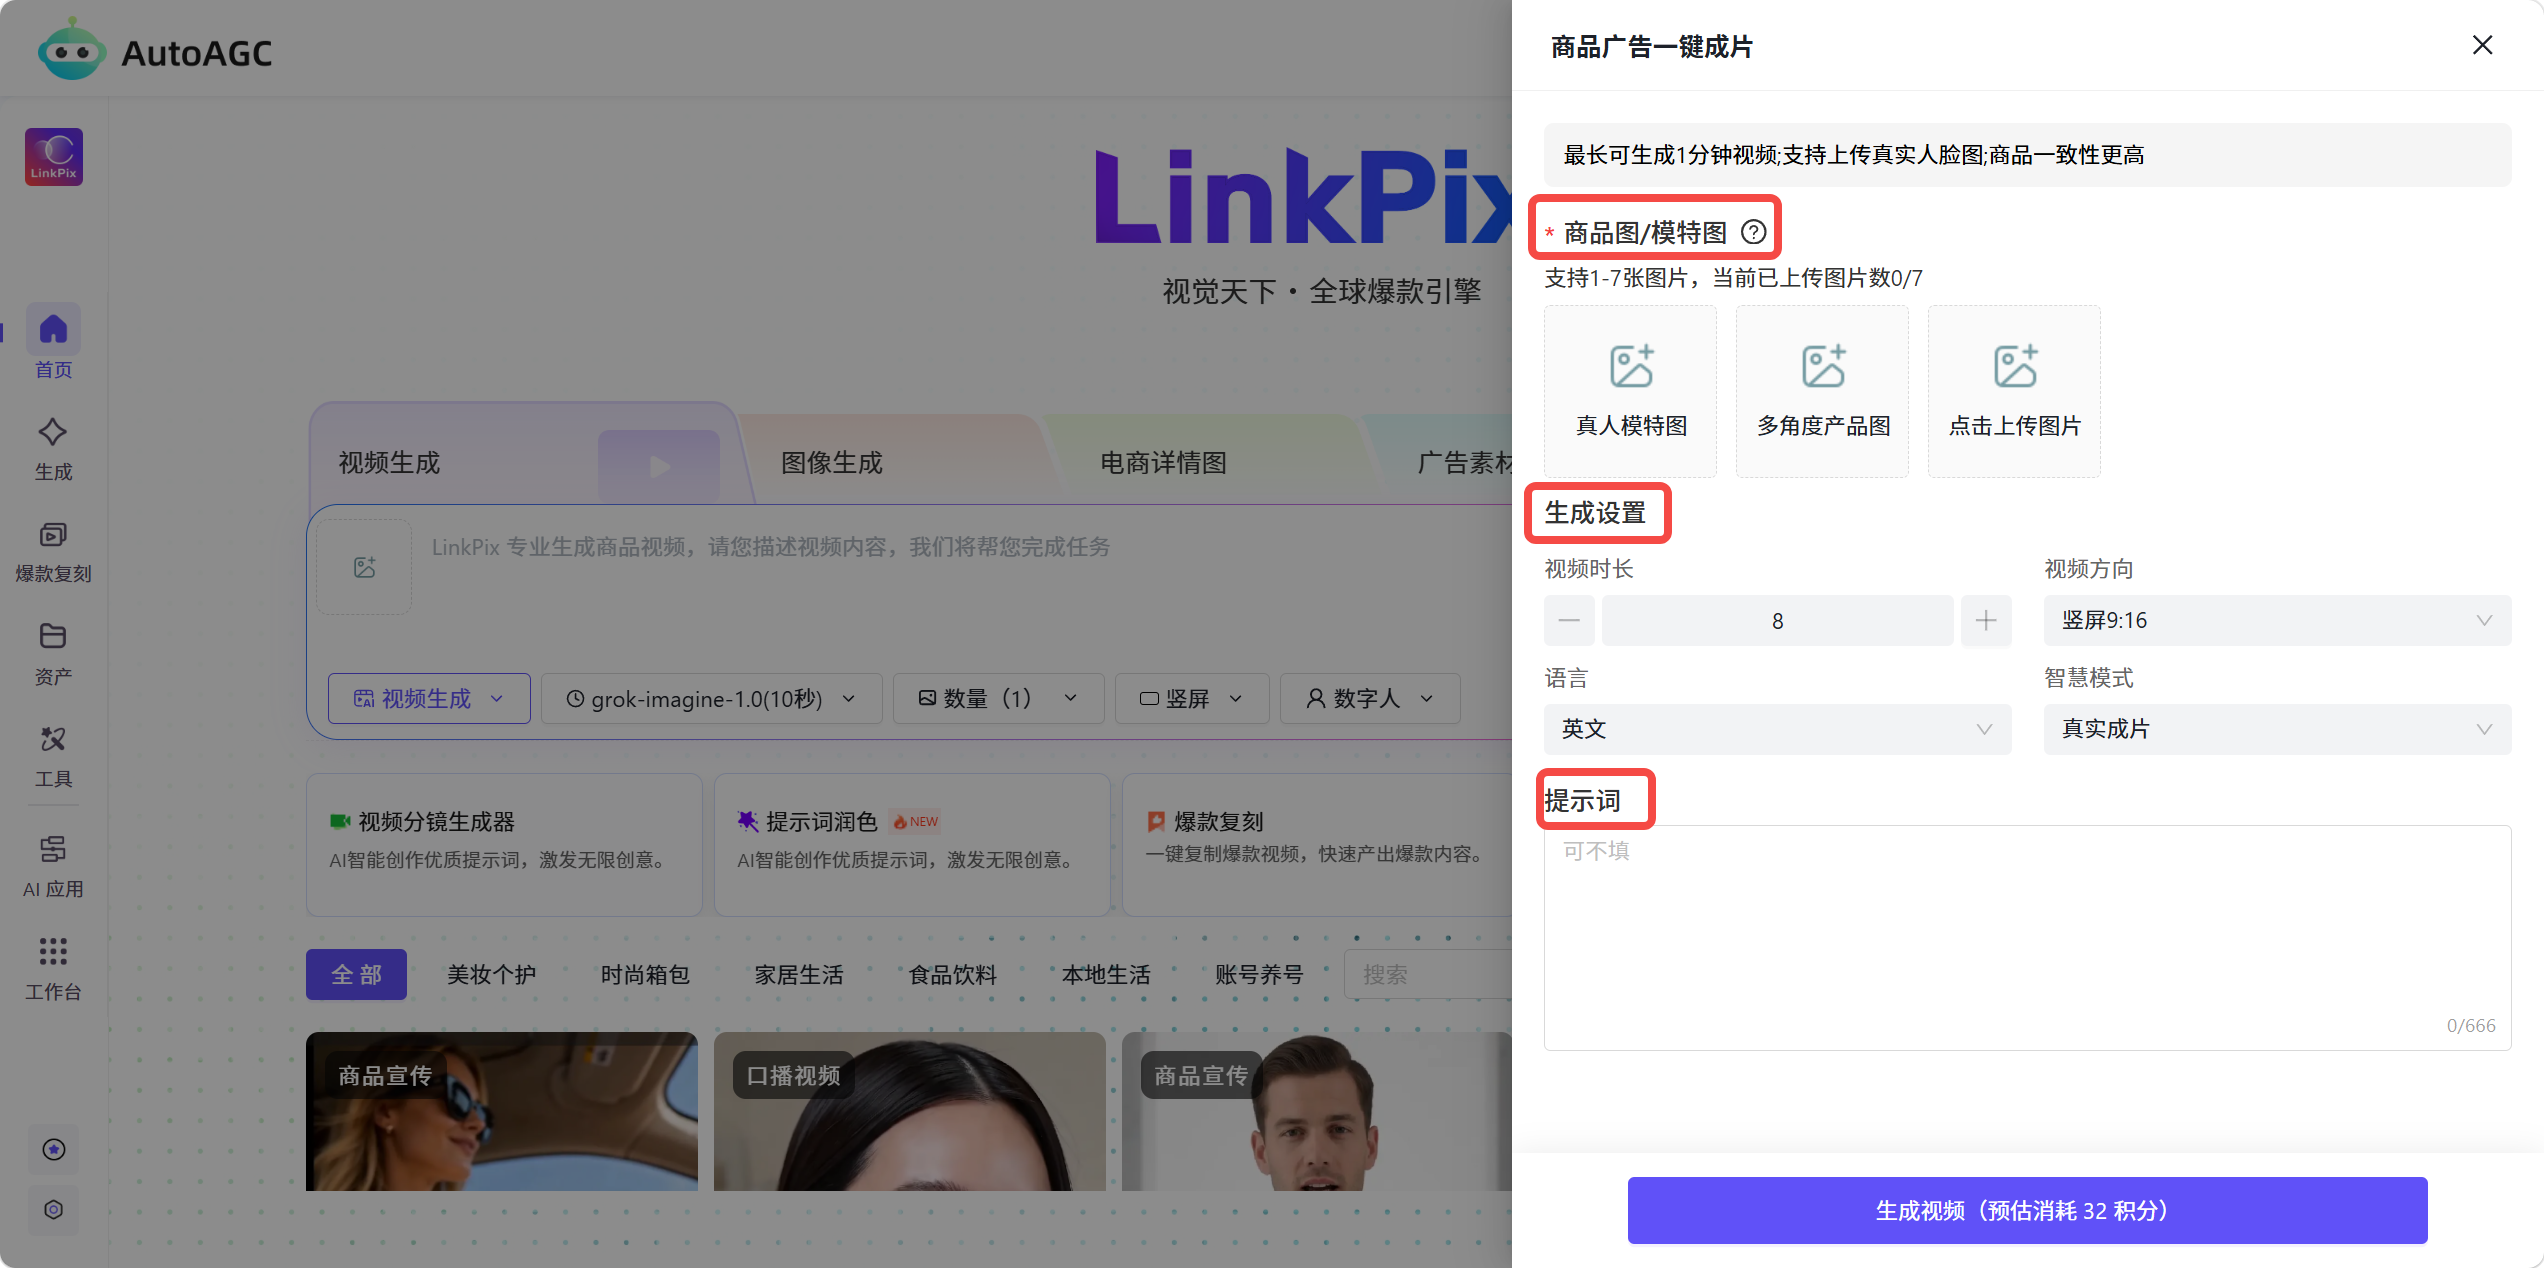The height and width of the screenshot is (1268, 2544).
Task: Click the image upload box in prompt area
Action: click(364, 567)
